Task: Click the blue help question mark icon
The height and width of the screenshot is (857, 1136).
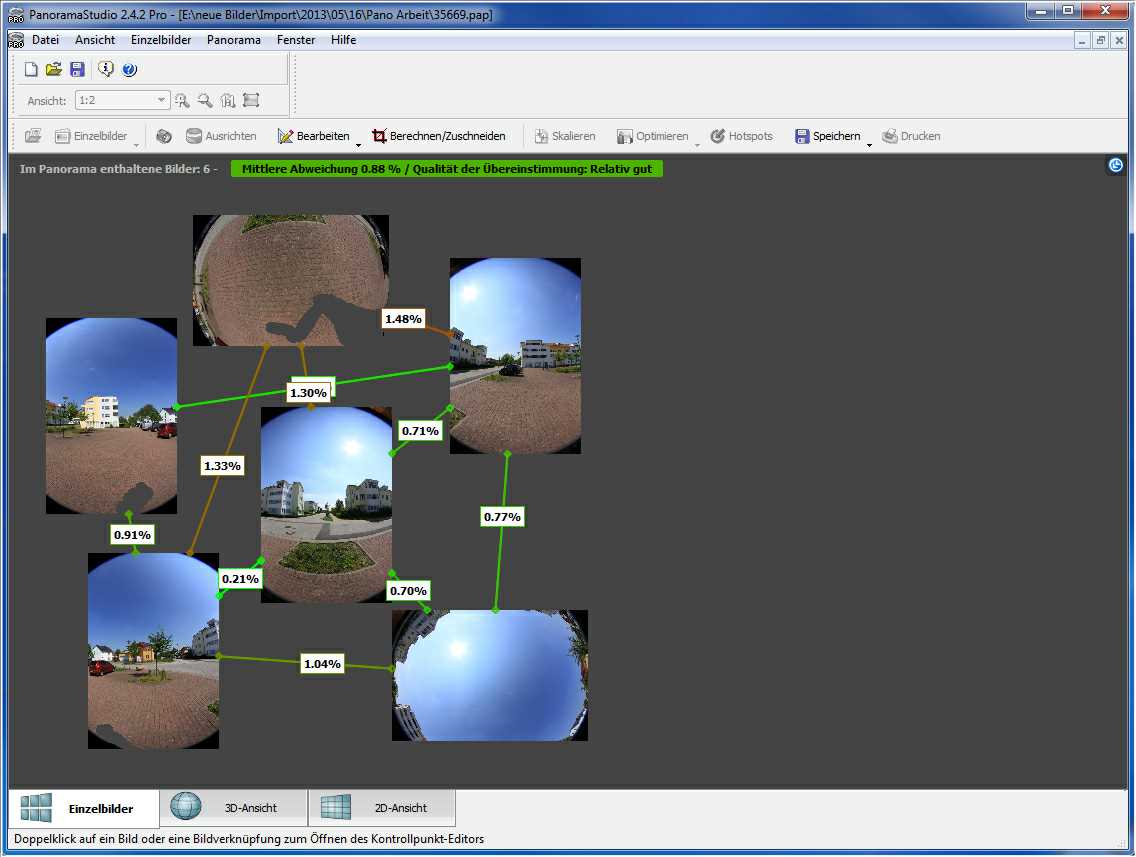Action: click(x=129, y=70)
